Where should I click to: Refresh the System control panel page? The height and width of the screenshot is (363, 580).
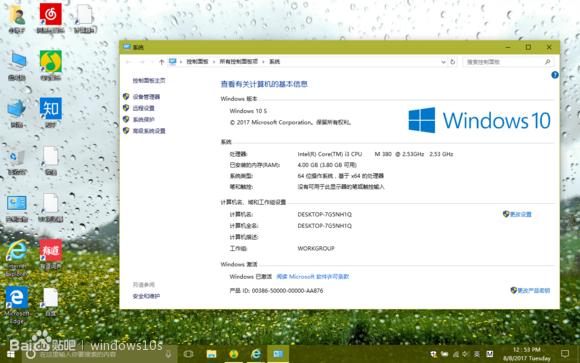[452, 62]
